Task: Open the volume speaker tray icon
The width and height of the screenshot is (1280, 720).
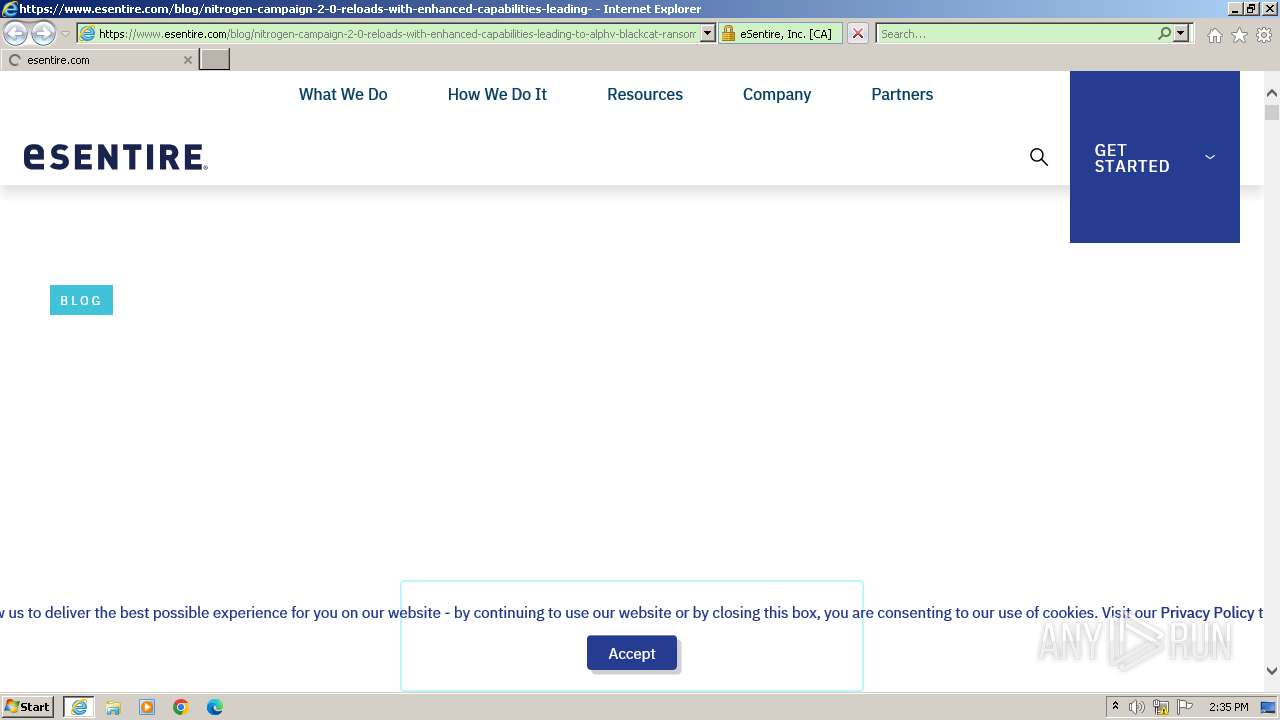Action: [x=1137, y=707]
